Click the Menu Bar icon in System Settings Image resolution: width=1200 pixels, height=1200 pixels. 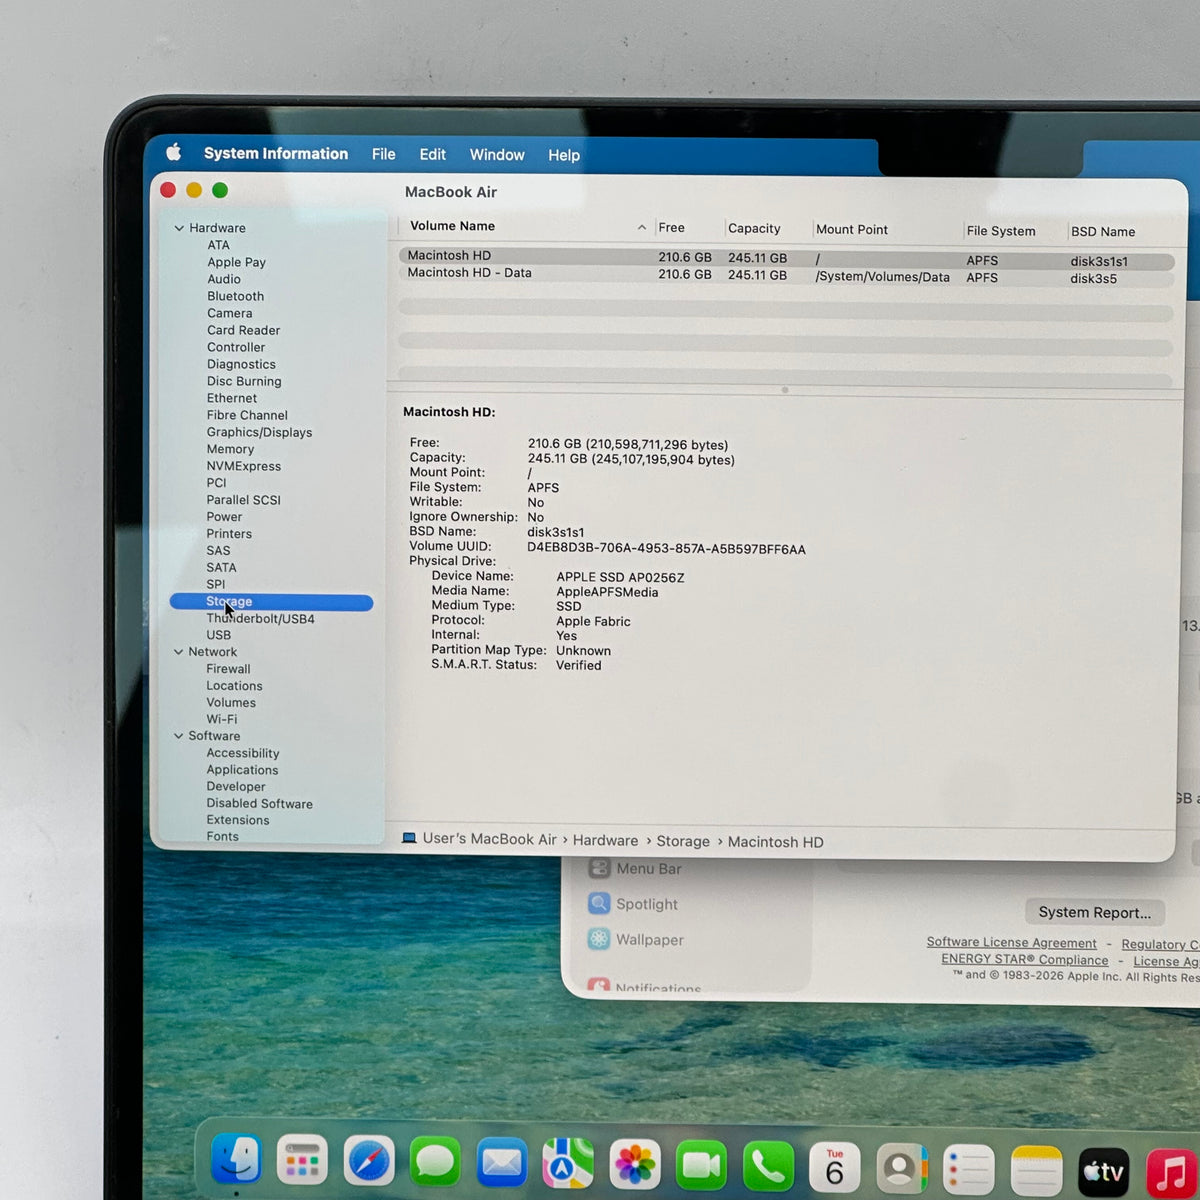point(599,868)
